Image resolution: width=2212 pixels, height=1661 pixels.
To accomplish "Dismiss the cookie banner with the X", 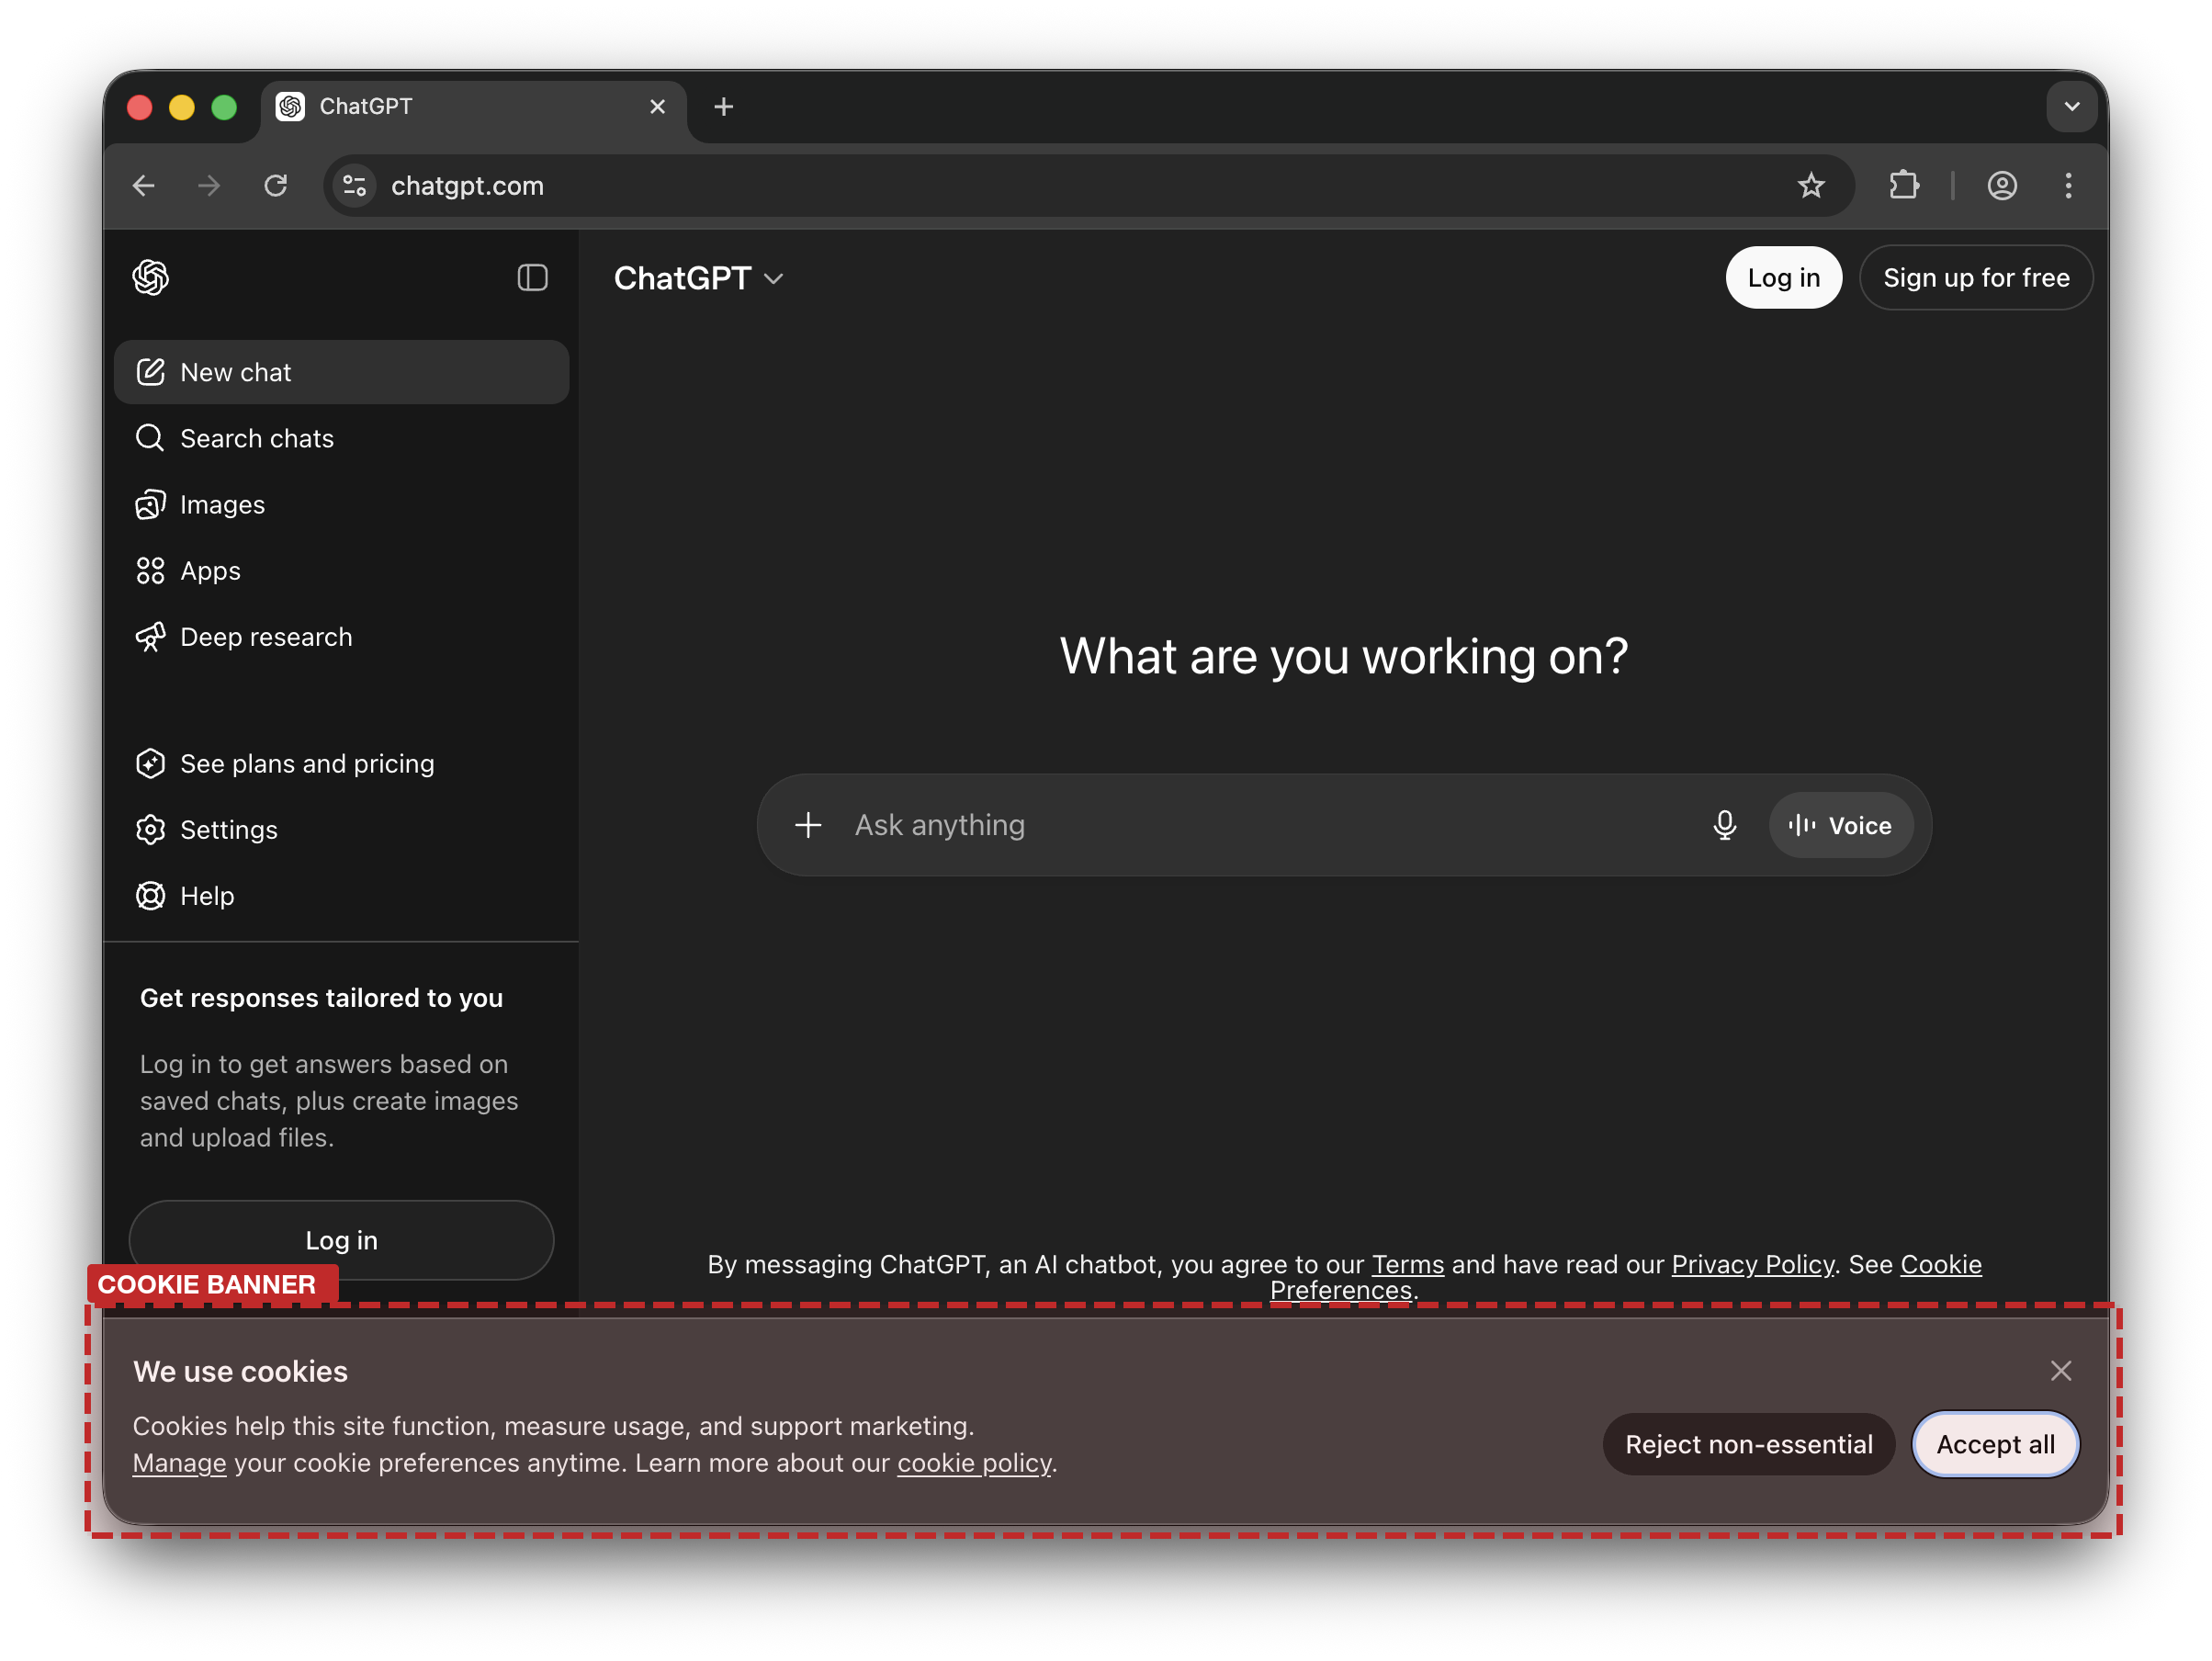I will 2061,1371.
